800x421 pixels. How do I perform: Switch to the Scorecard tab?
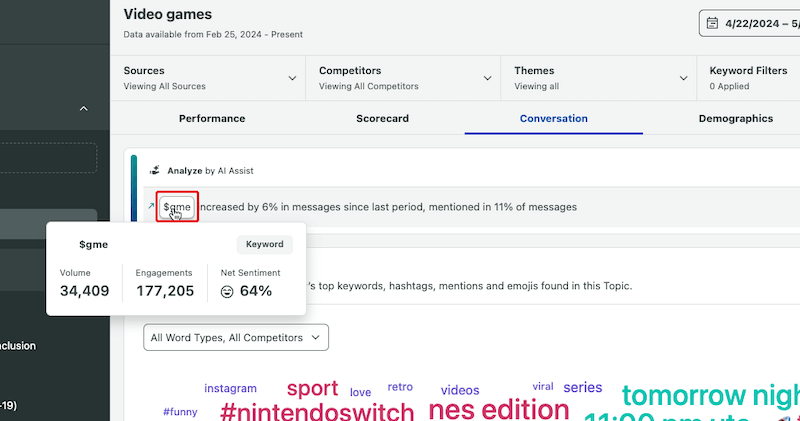click(382, 118)
